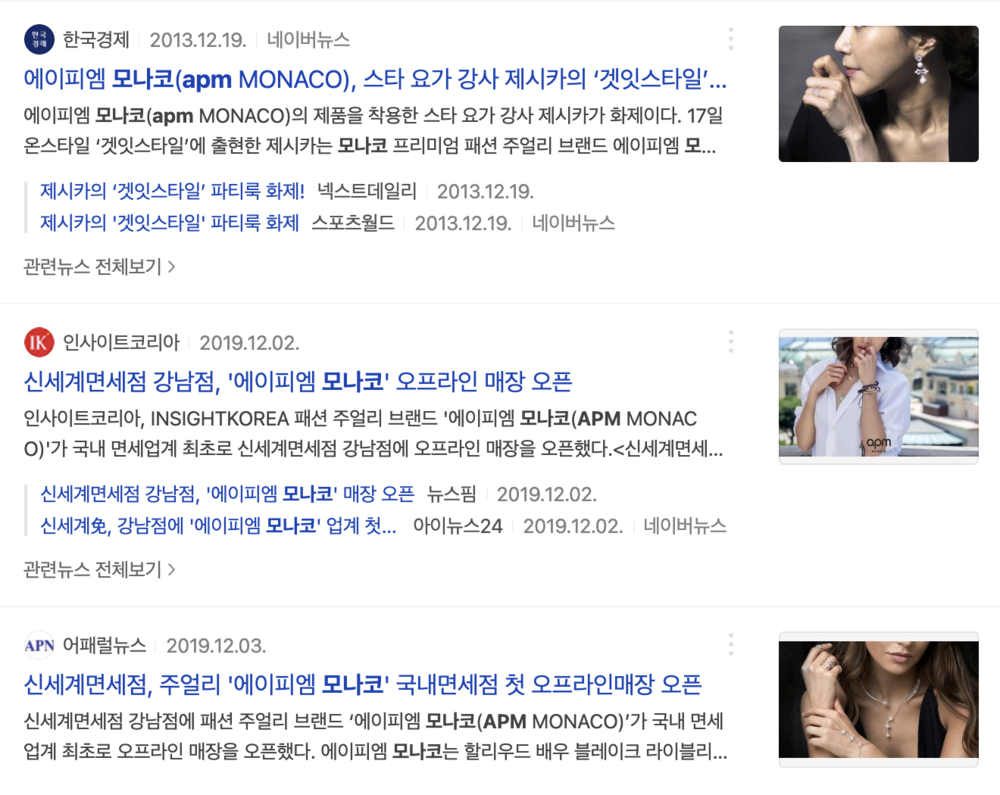This screenshot has height=795, width=1000.
Task: Open the apm MONACO 제시카 headline
Action: [x=375, y=79]
